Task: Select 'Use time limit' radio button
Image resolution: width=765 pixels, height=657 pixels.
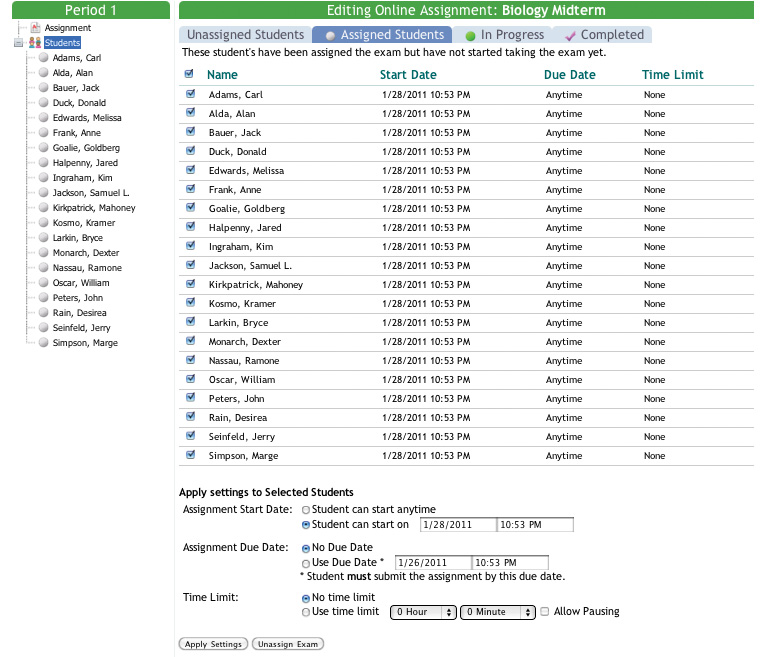Action: [306, 612]
